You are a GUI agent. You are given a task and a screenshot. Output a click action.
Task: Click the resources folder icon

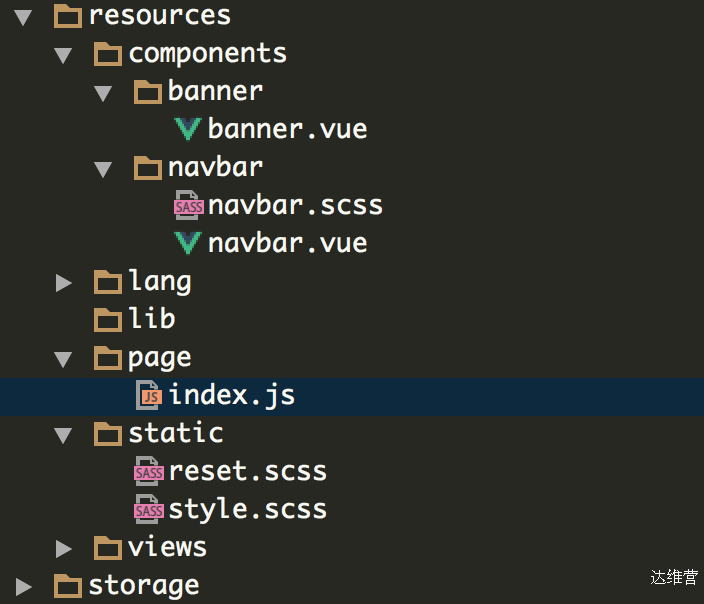[x=68, y=16]
